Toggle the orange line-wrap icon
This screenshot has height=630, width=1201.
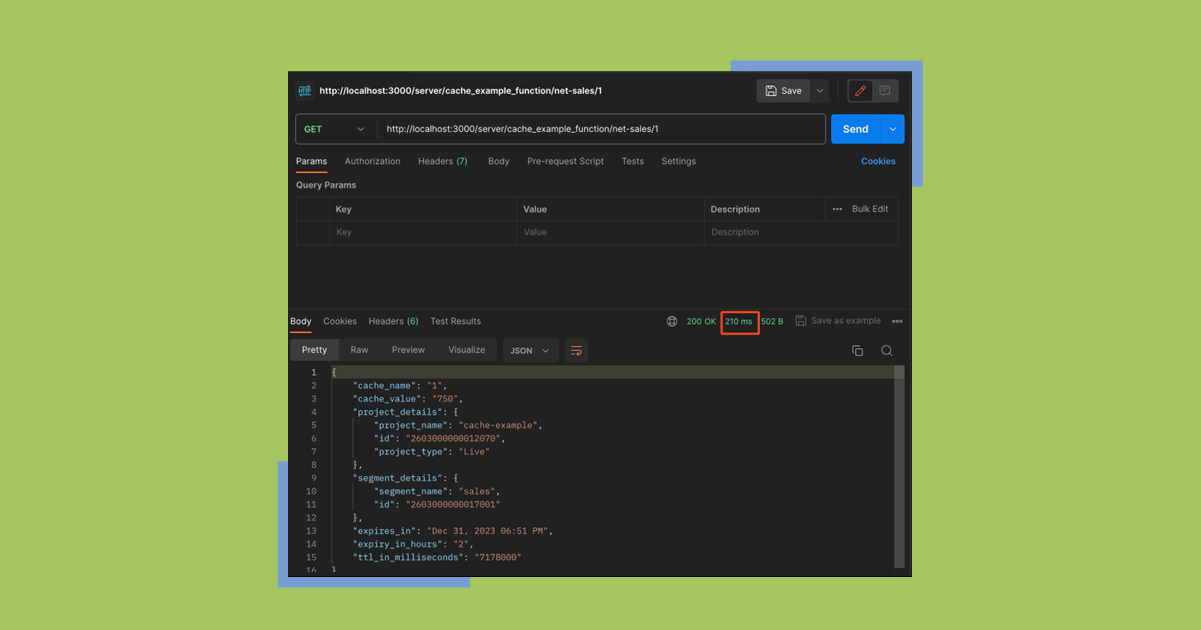coord(576,350)
